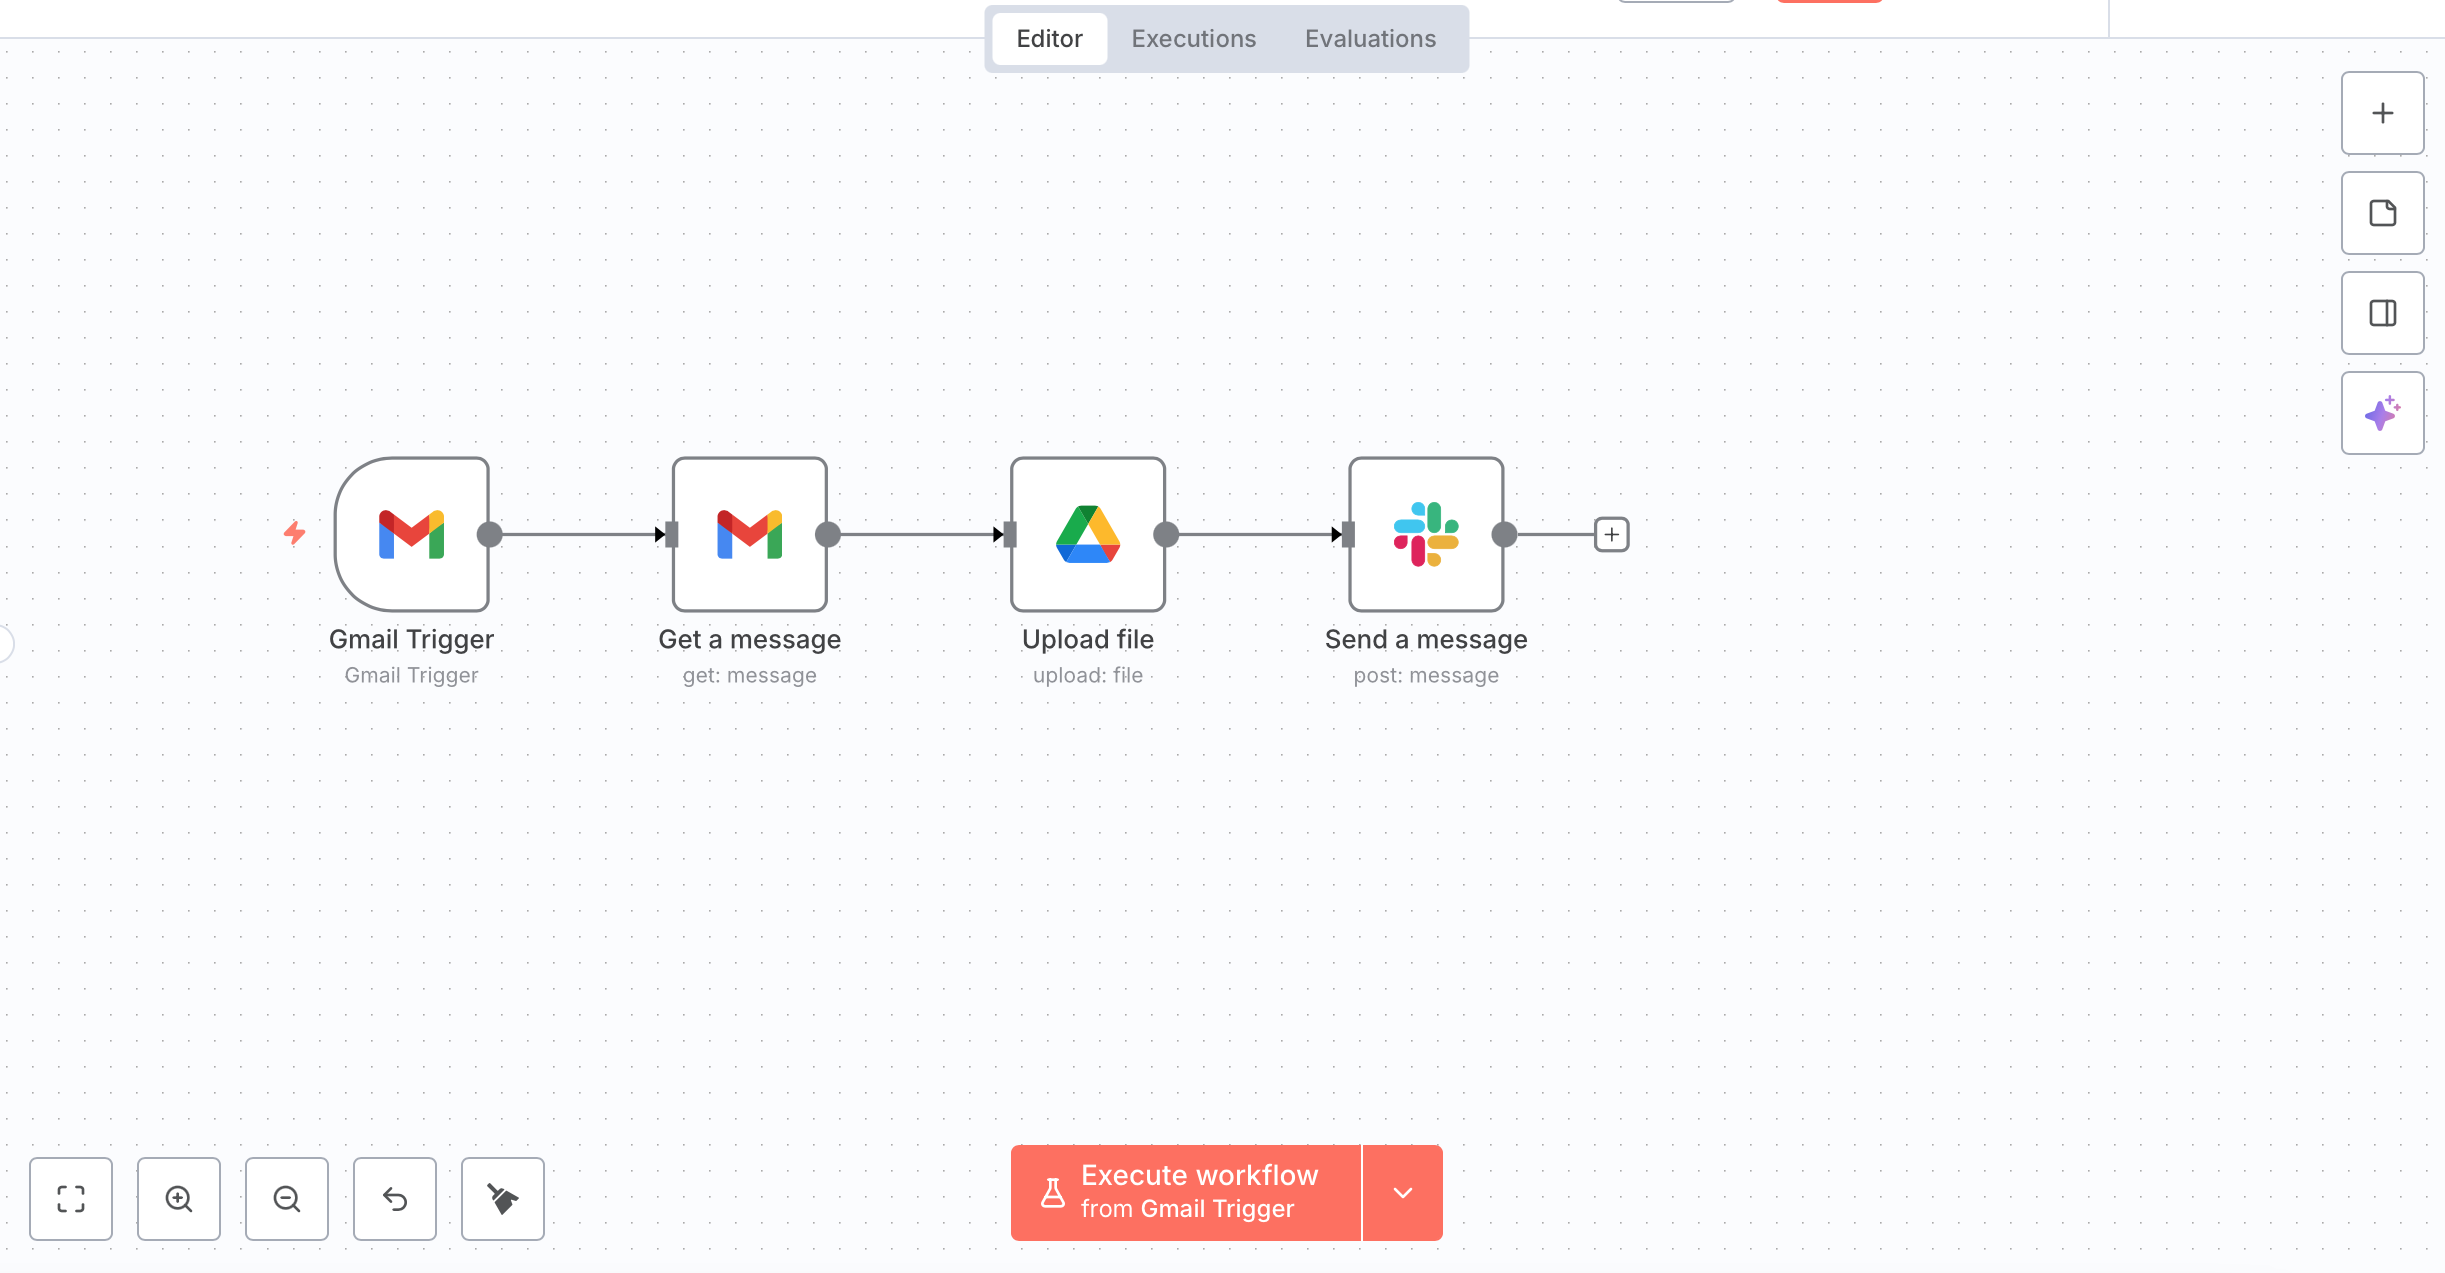This screenshot has height=1273, width=2445.
Task: Zoom in on the canvas
Action: tap(179, 1198)
